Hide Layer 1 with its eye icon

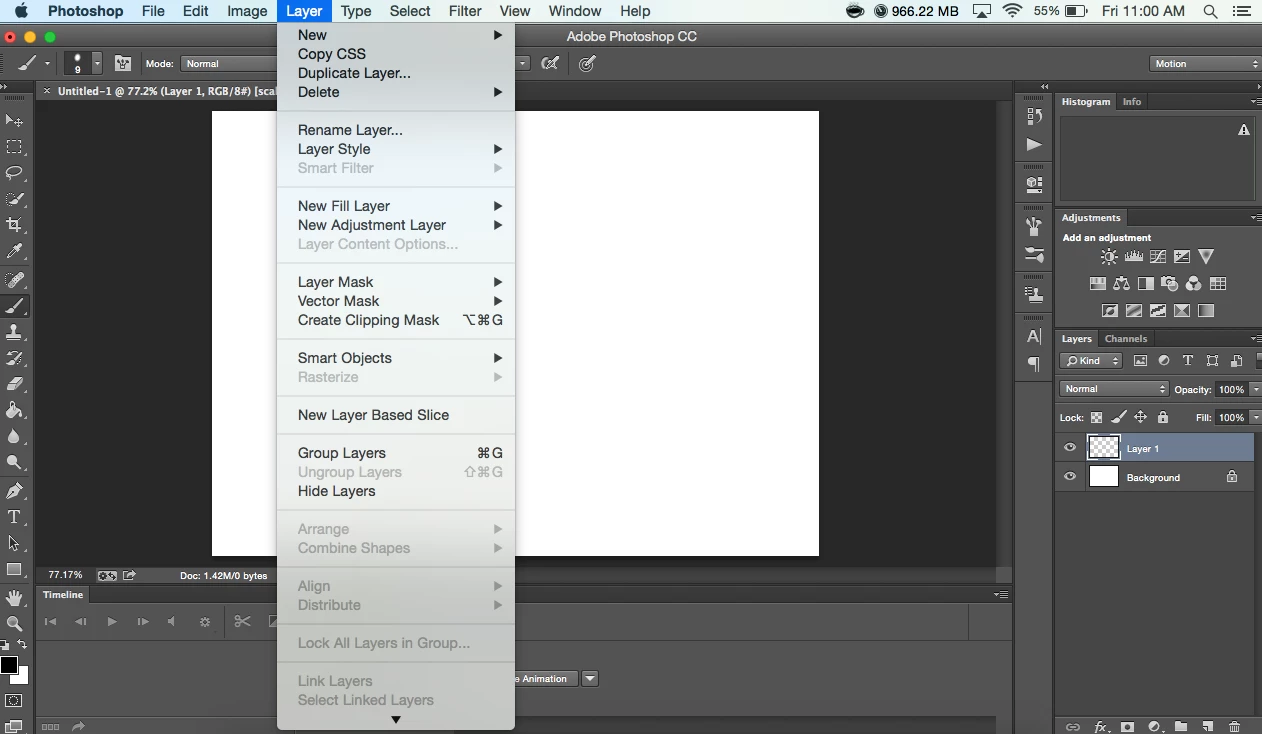click(x=1070, y=448)
